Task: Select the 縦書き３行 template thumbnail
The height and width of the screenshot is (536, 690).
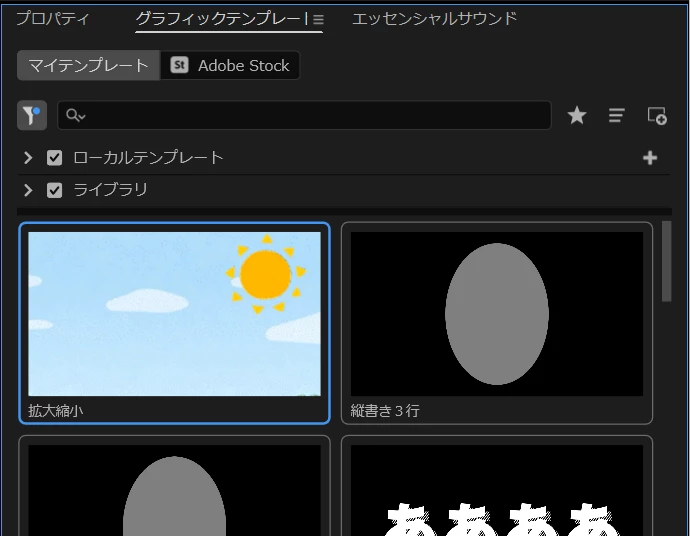Action: tap(497, 314)
